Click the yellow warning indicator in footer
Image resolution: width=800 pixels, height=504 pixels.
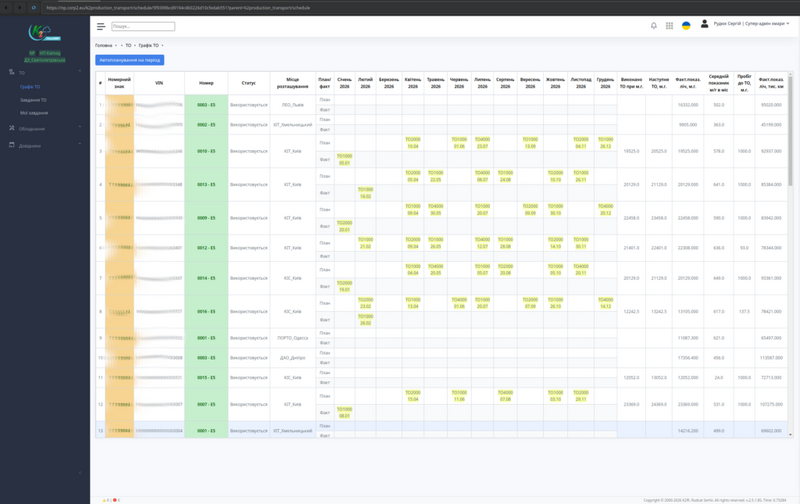click(105, 500)
